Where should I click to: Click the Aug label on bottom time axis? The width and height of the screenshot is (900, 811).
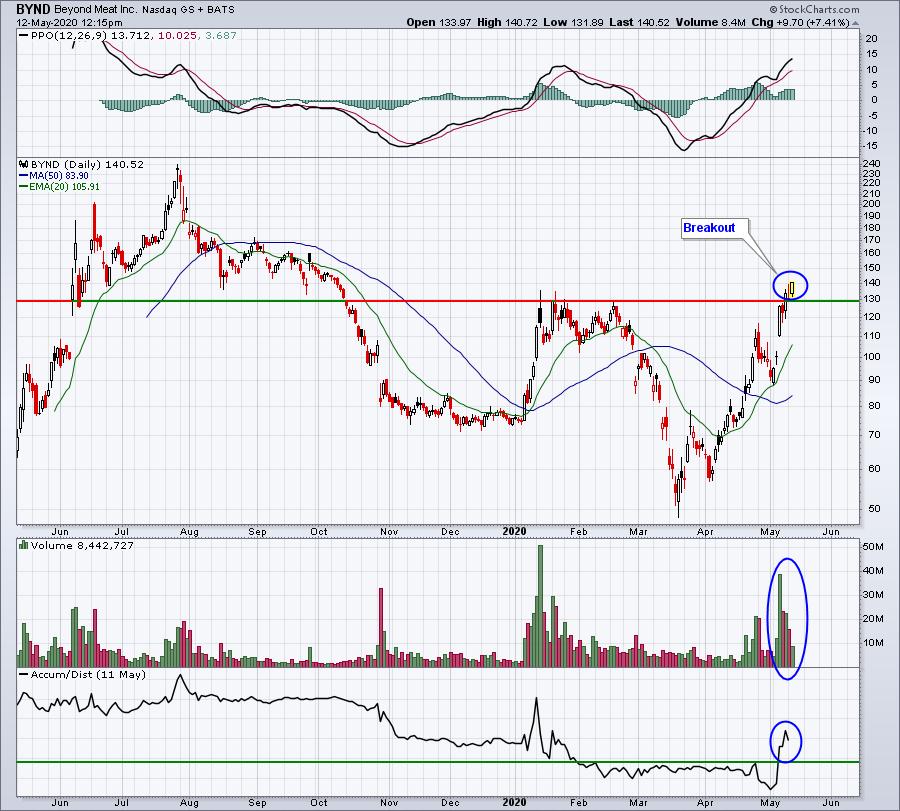coord(189,802)
